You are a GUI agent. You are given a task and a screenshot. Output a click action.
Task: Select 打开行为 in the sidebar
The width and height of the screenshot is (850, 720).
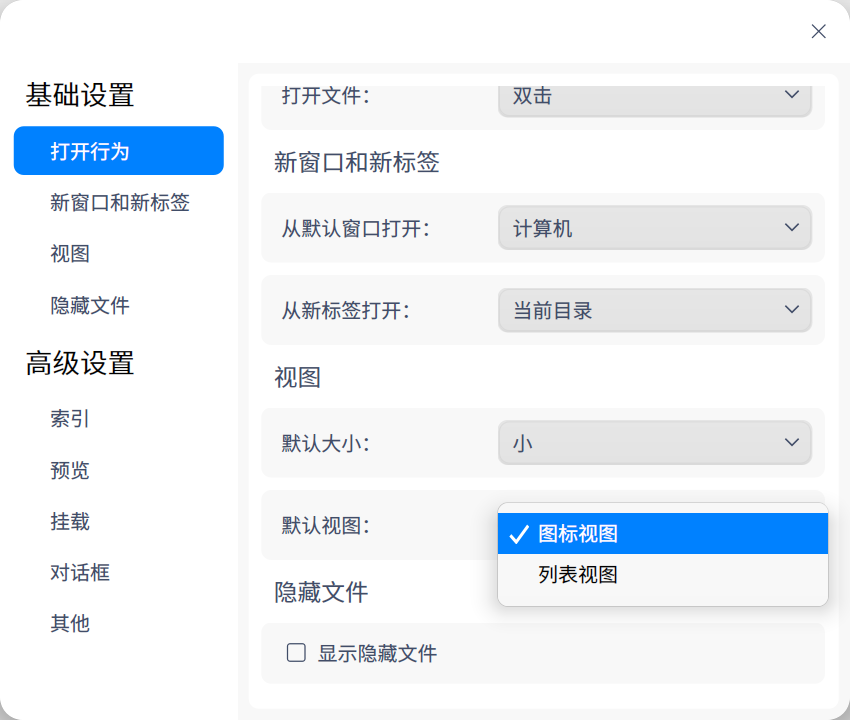[118, 151]
